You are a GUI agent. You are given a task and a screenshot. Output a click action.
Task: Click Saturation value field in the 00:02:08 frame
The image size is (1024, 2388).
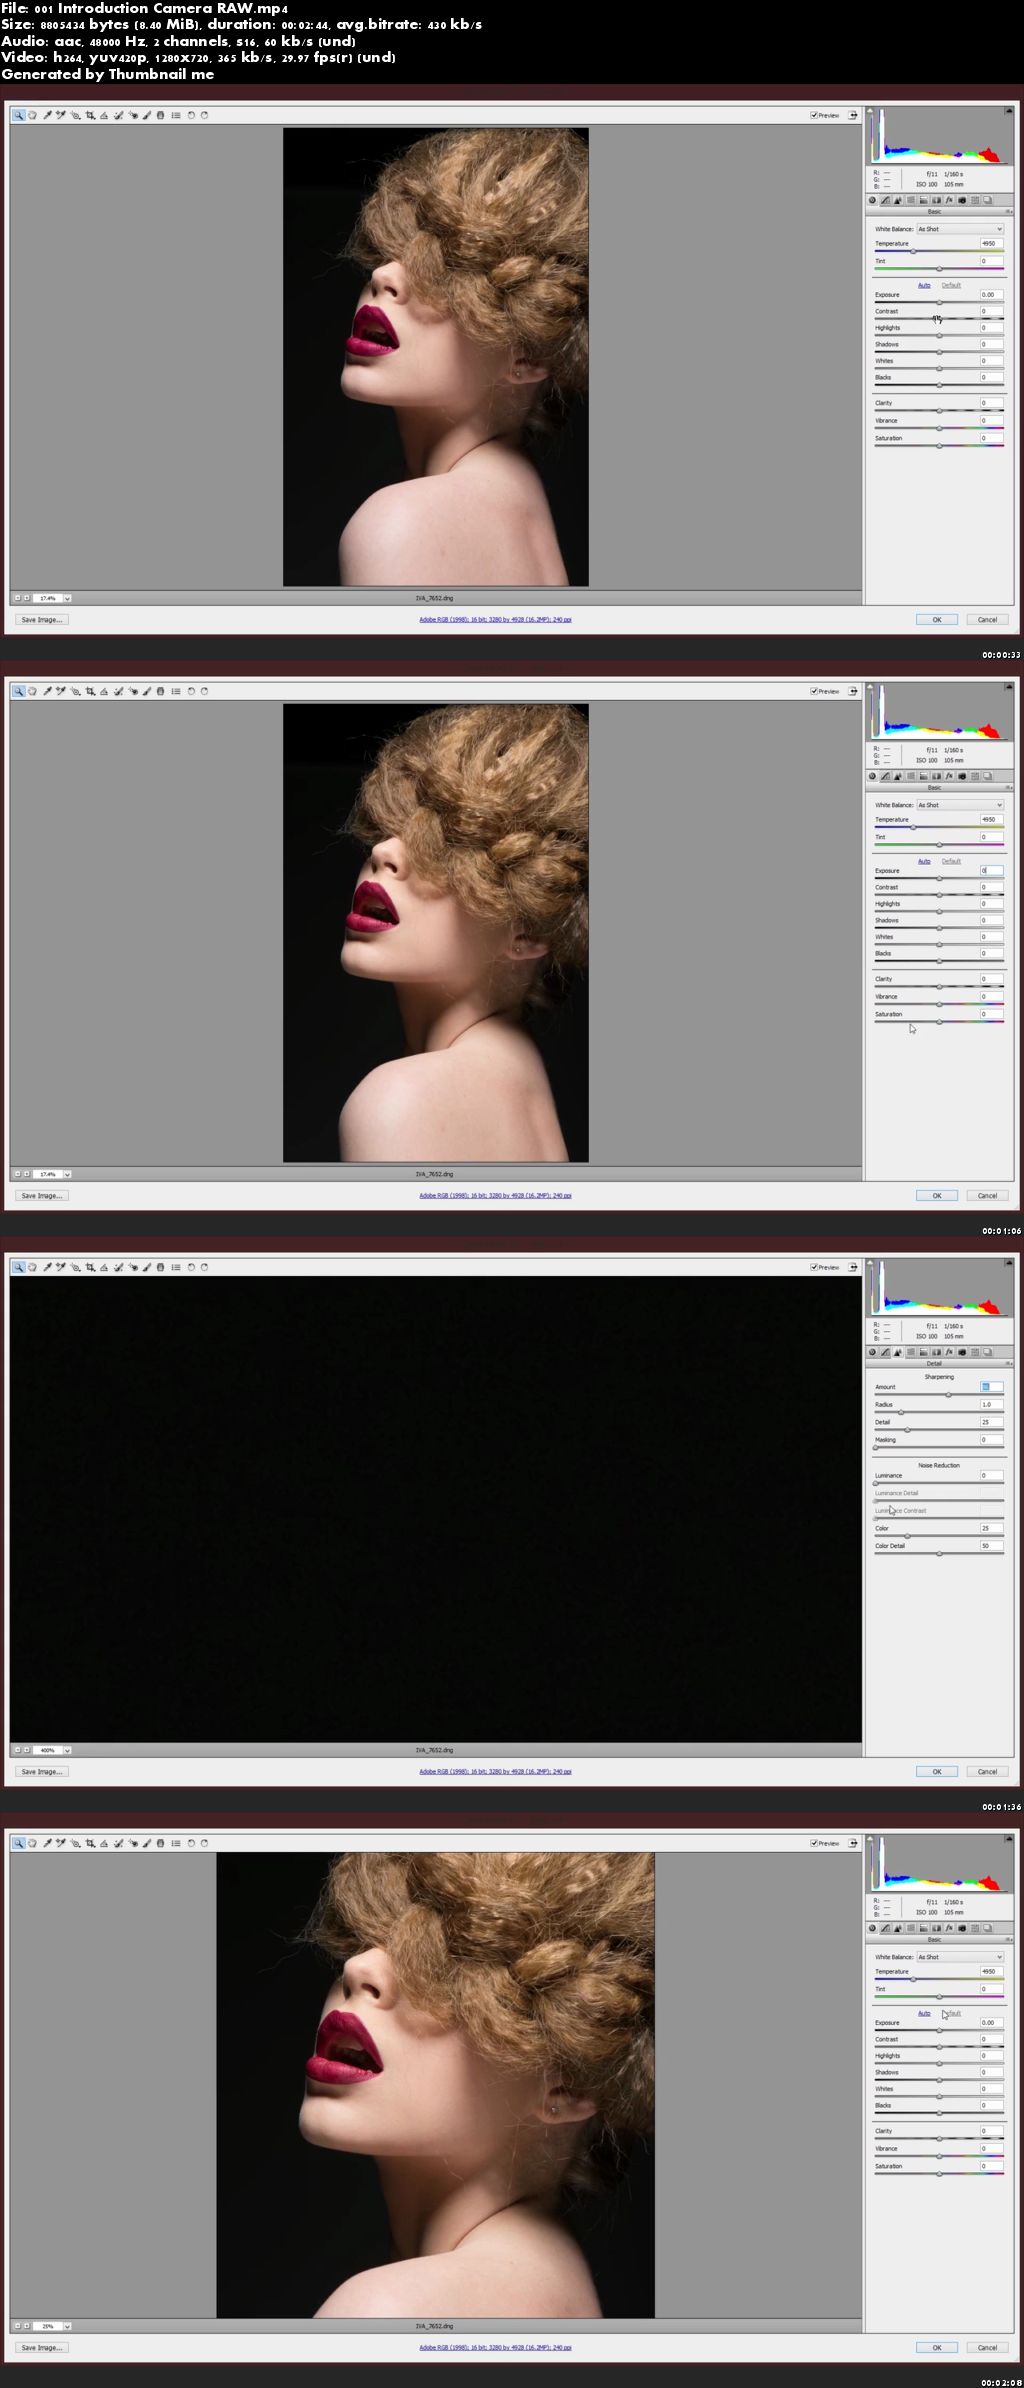(x=991, y=2166)
